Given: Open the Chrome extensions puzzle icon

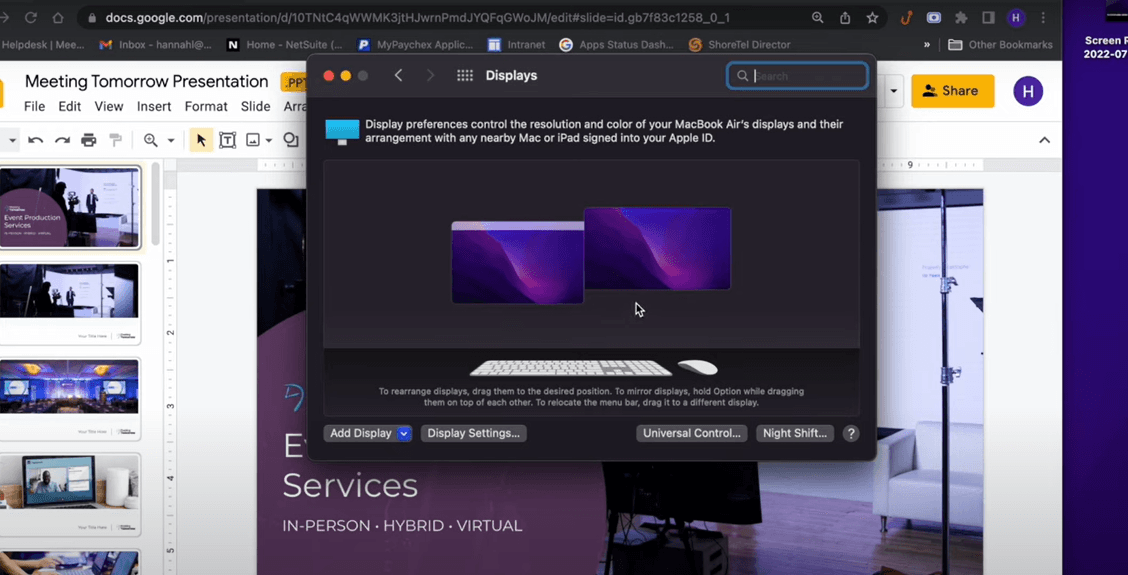Looking at the screenshot, I should 961,18.
